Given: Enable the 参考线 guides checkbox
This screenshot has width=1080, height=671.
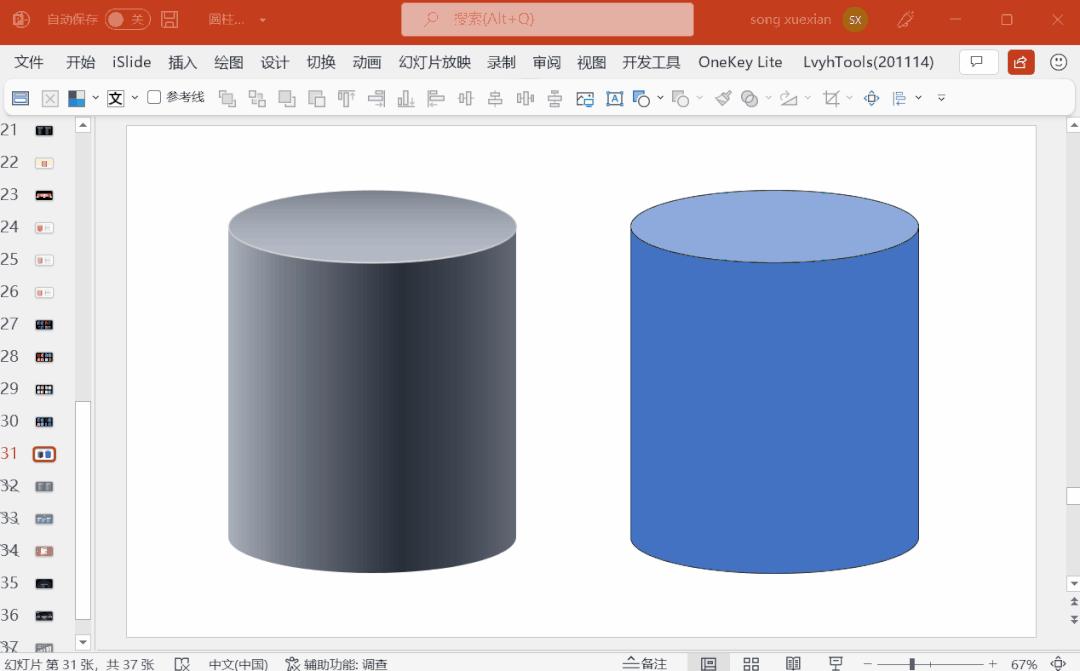Looking at the screenshot, I should (x=154, y=97).
